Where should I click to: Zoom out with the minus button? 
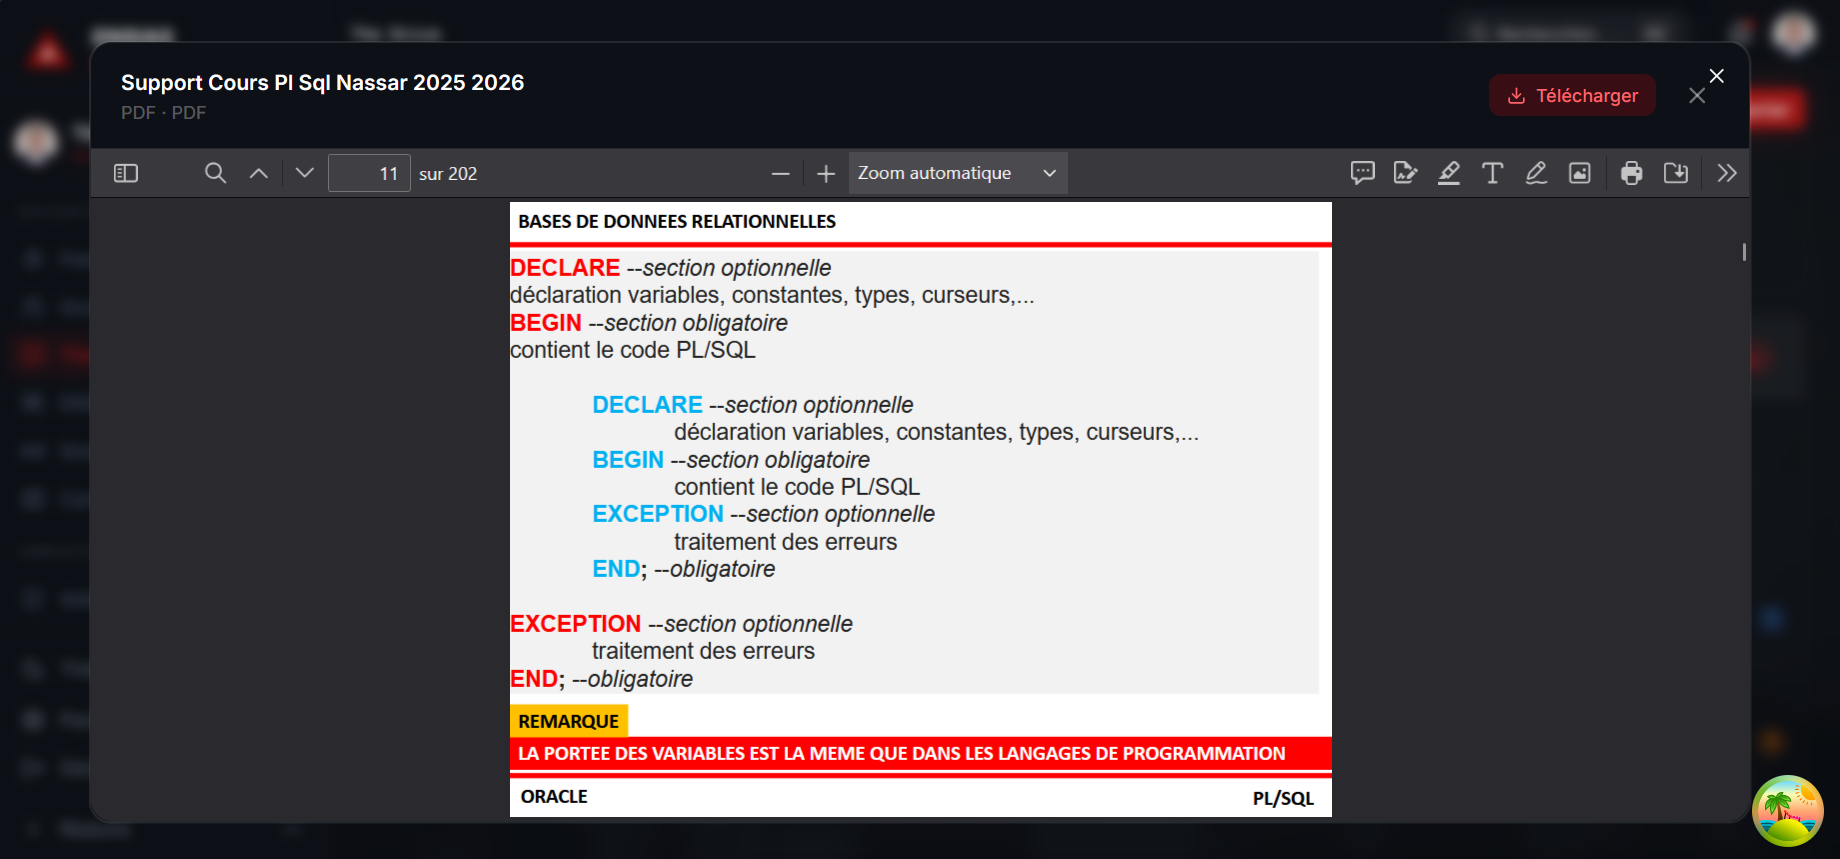(781, 173)
